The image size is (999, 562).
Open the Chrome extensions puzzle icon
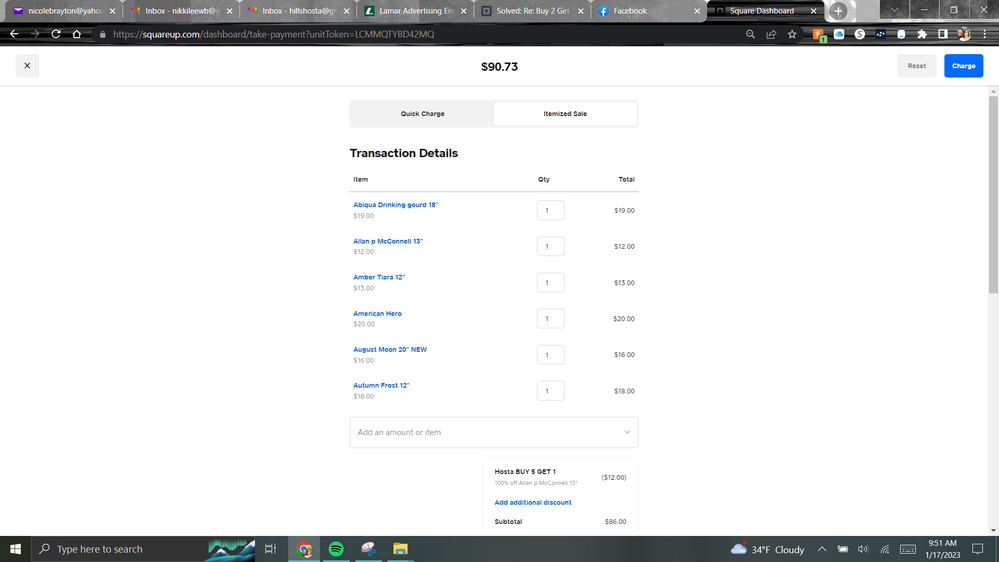pyautogui.click(x=922, y=34)
